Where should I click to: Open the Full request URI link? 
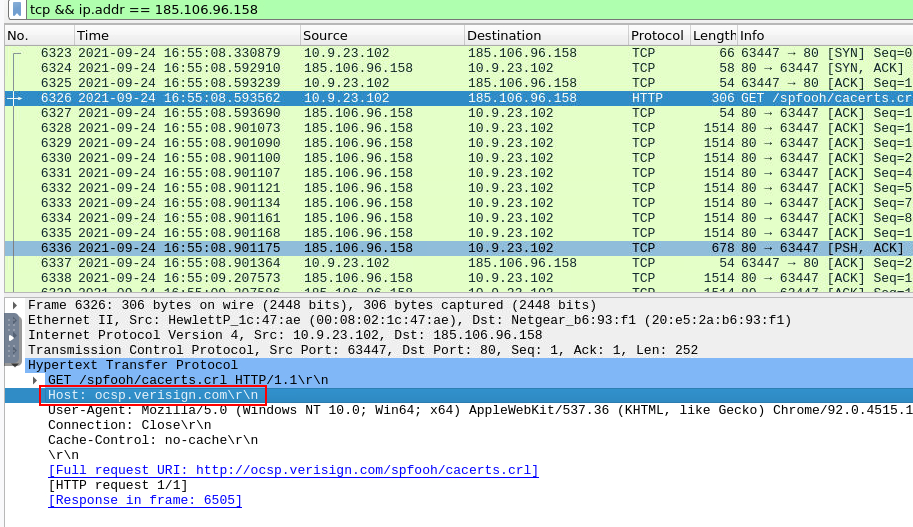pyautogui.click(x=293, y=471)
